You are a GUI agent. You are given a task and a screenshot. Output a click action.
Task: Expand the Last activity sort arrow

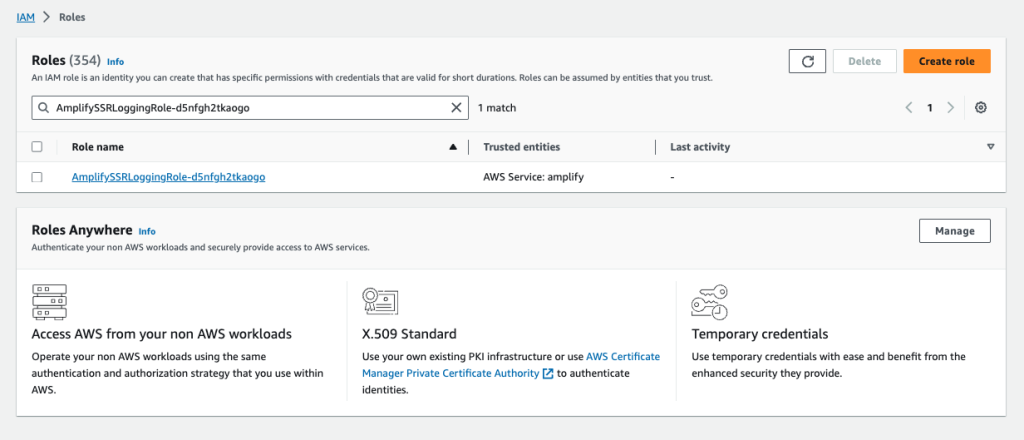point(991,148)
